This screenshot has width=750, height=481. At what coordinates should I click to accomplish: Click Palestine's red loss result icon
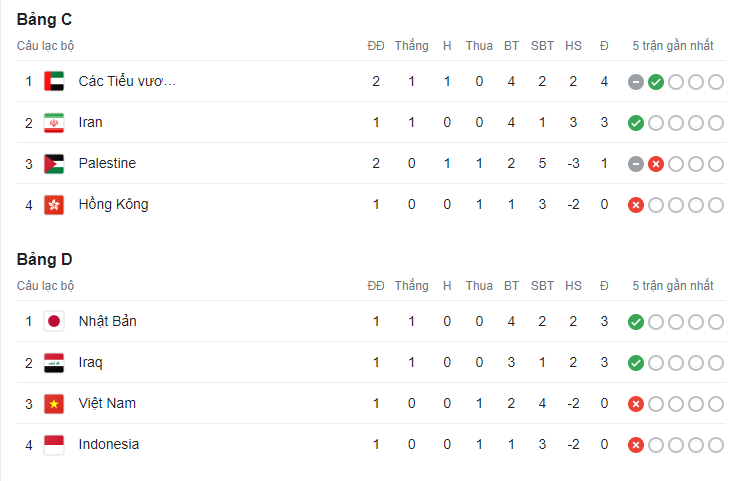click(656, 164)
